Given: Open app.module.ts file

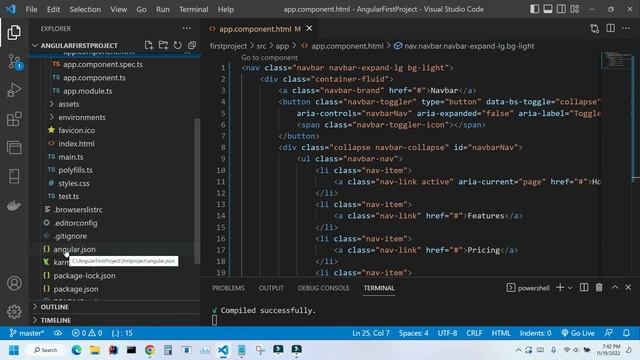Looking at the screenshot, I should coord(87,91).
